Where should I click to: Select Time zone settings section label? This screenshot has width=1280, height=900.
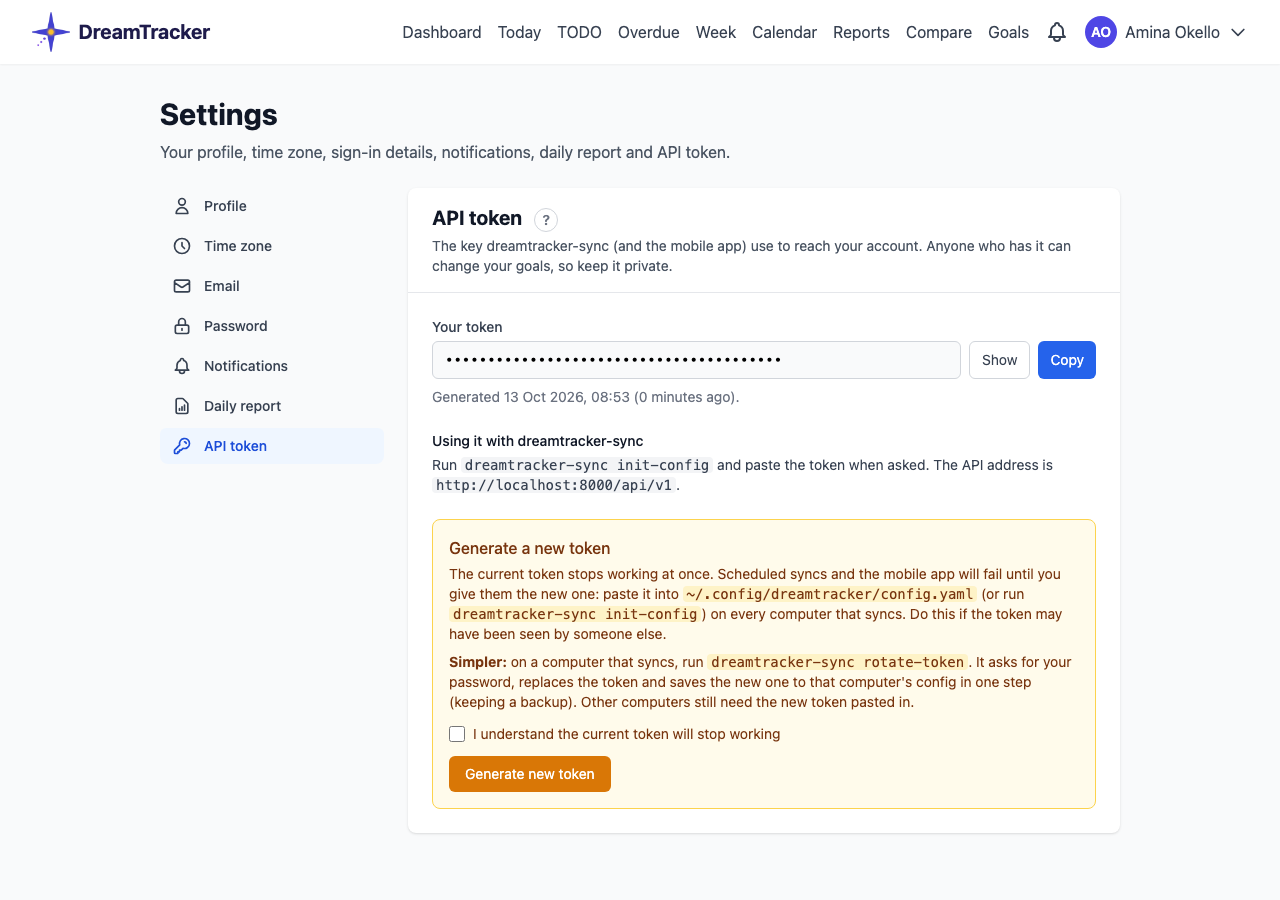tap(238, 246)
